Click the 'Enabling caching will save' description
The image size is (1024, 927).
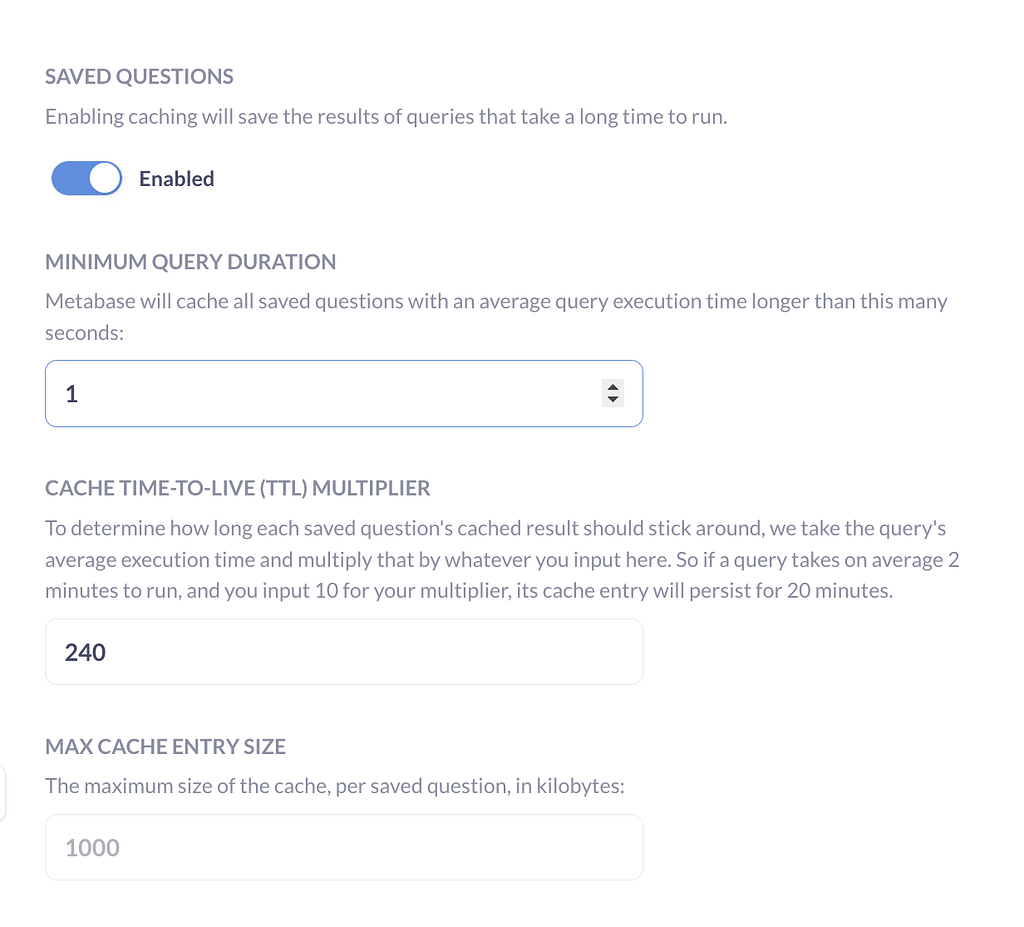386,117
